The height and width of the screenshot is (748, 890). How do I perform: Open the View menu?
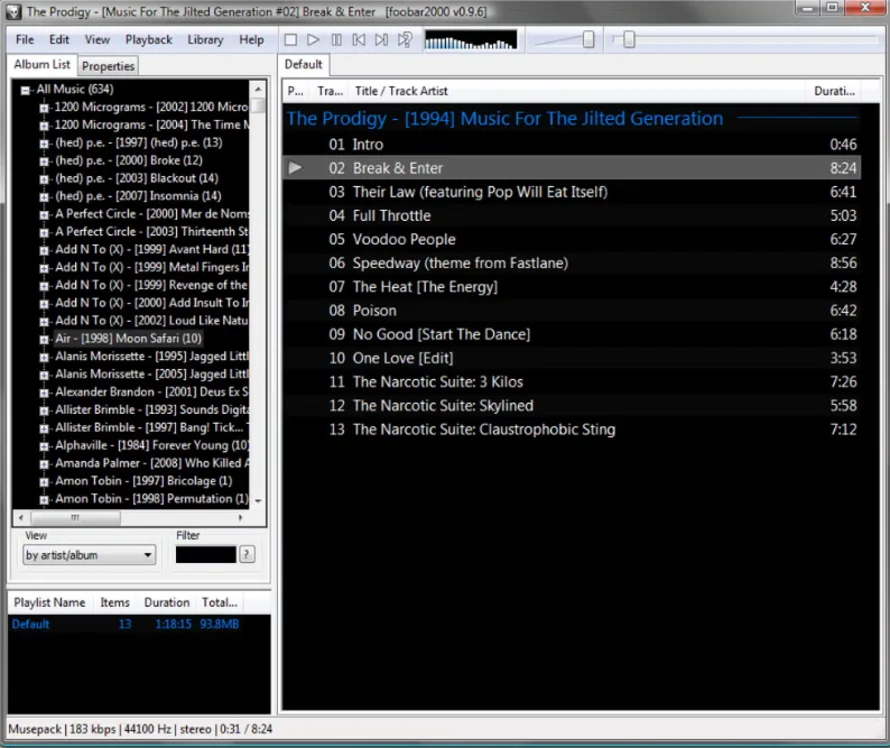pos(97,40)
